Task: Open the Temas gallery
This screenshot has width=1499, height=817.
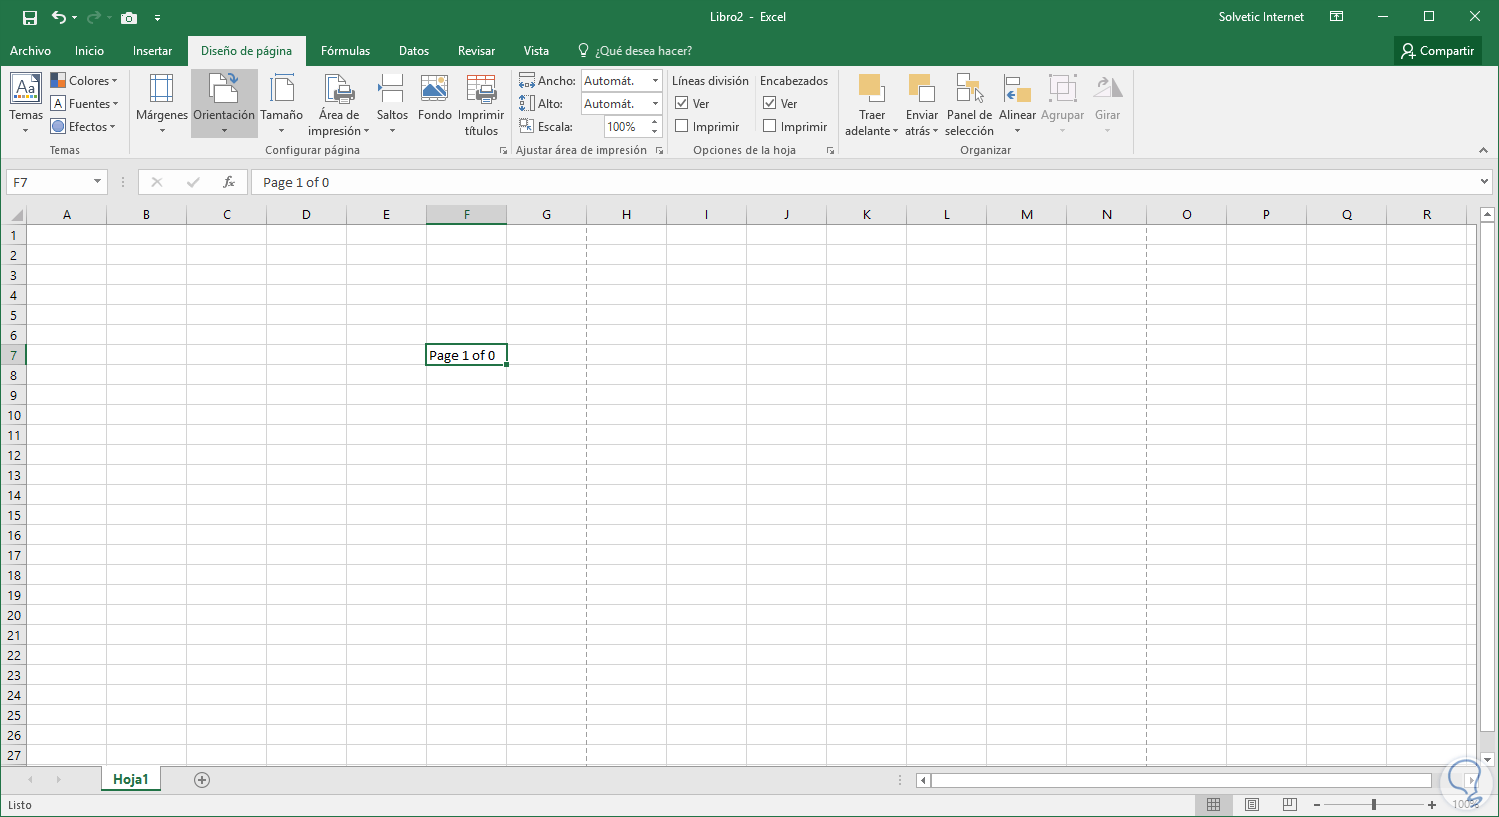Action: (x=26, y=104)
